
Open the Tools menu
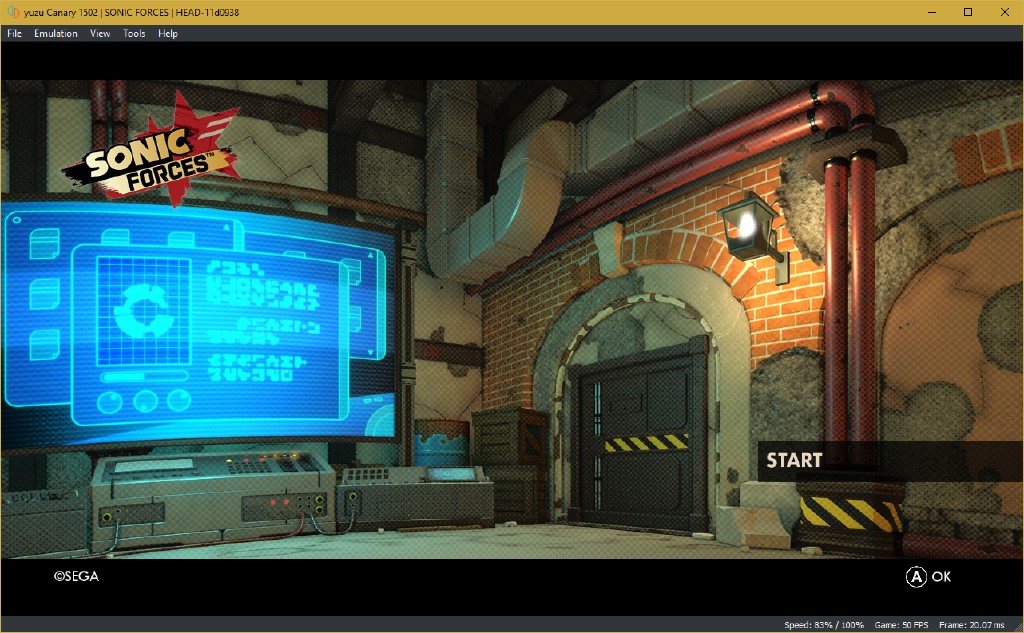133,33
